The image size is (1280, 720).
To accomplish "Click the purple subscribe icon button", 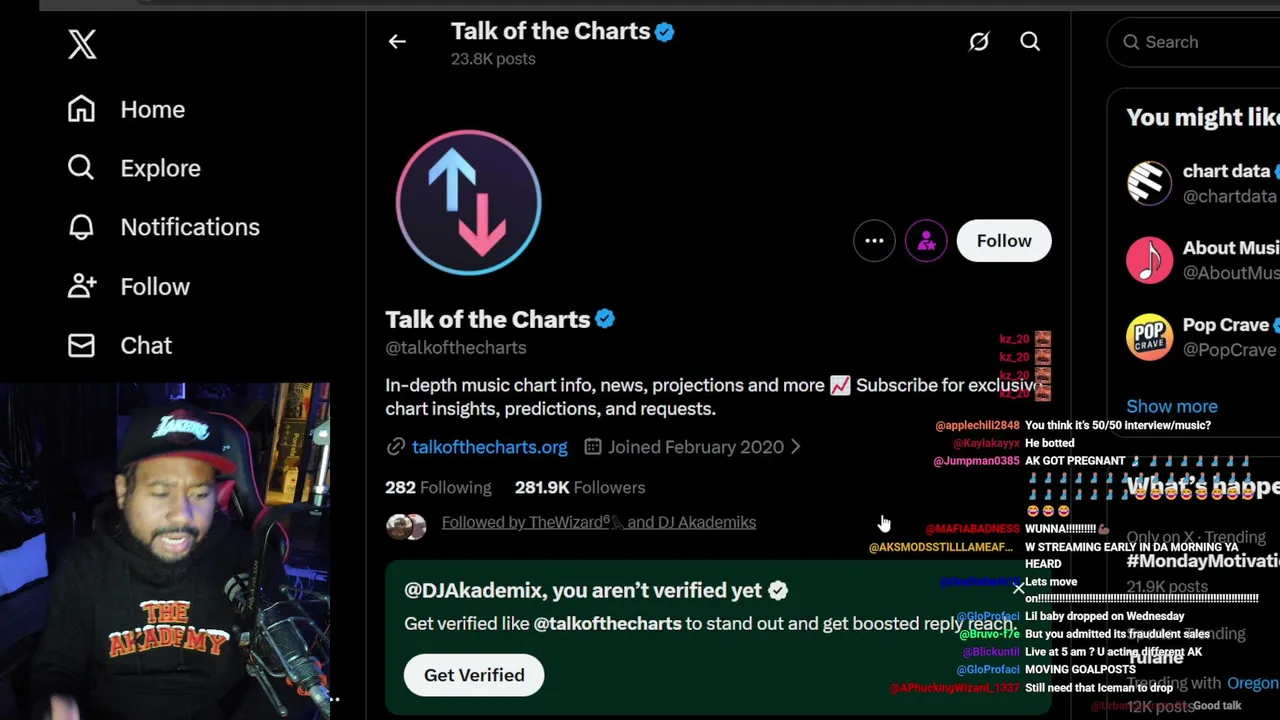I will (x=926, y=241).
